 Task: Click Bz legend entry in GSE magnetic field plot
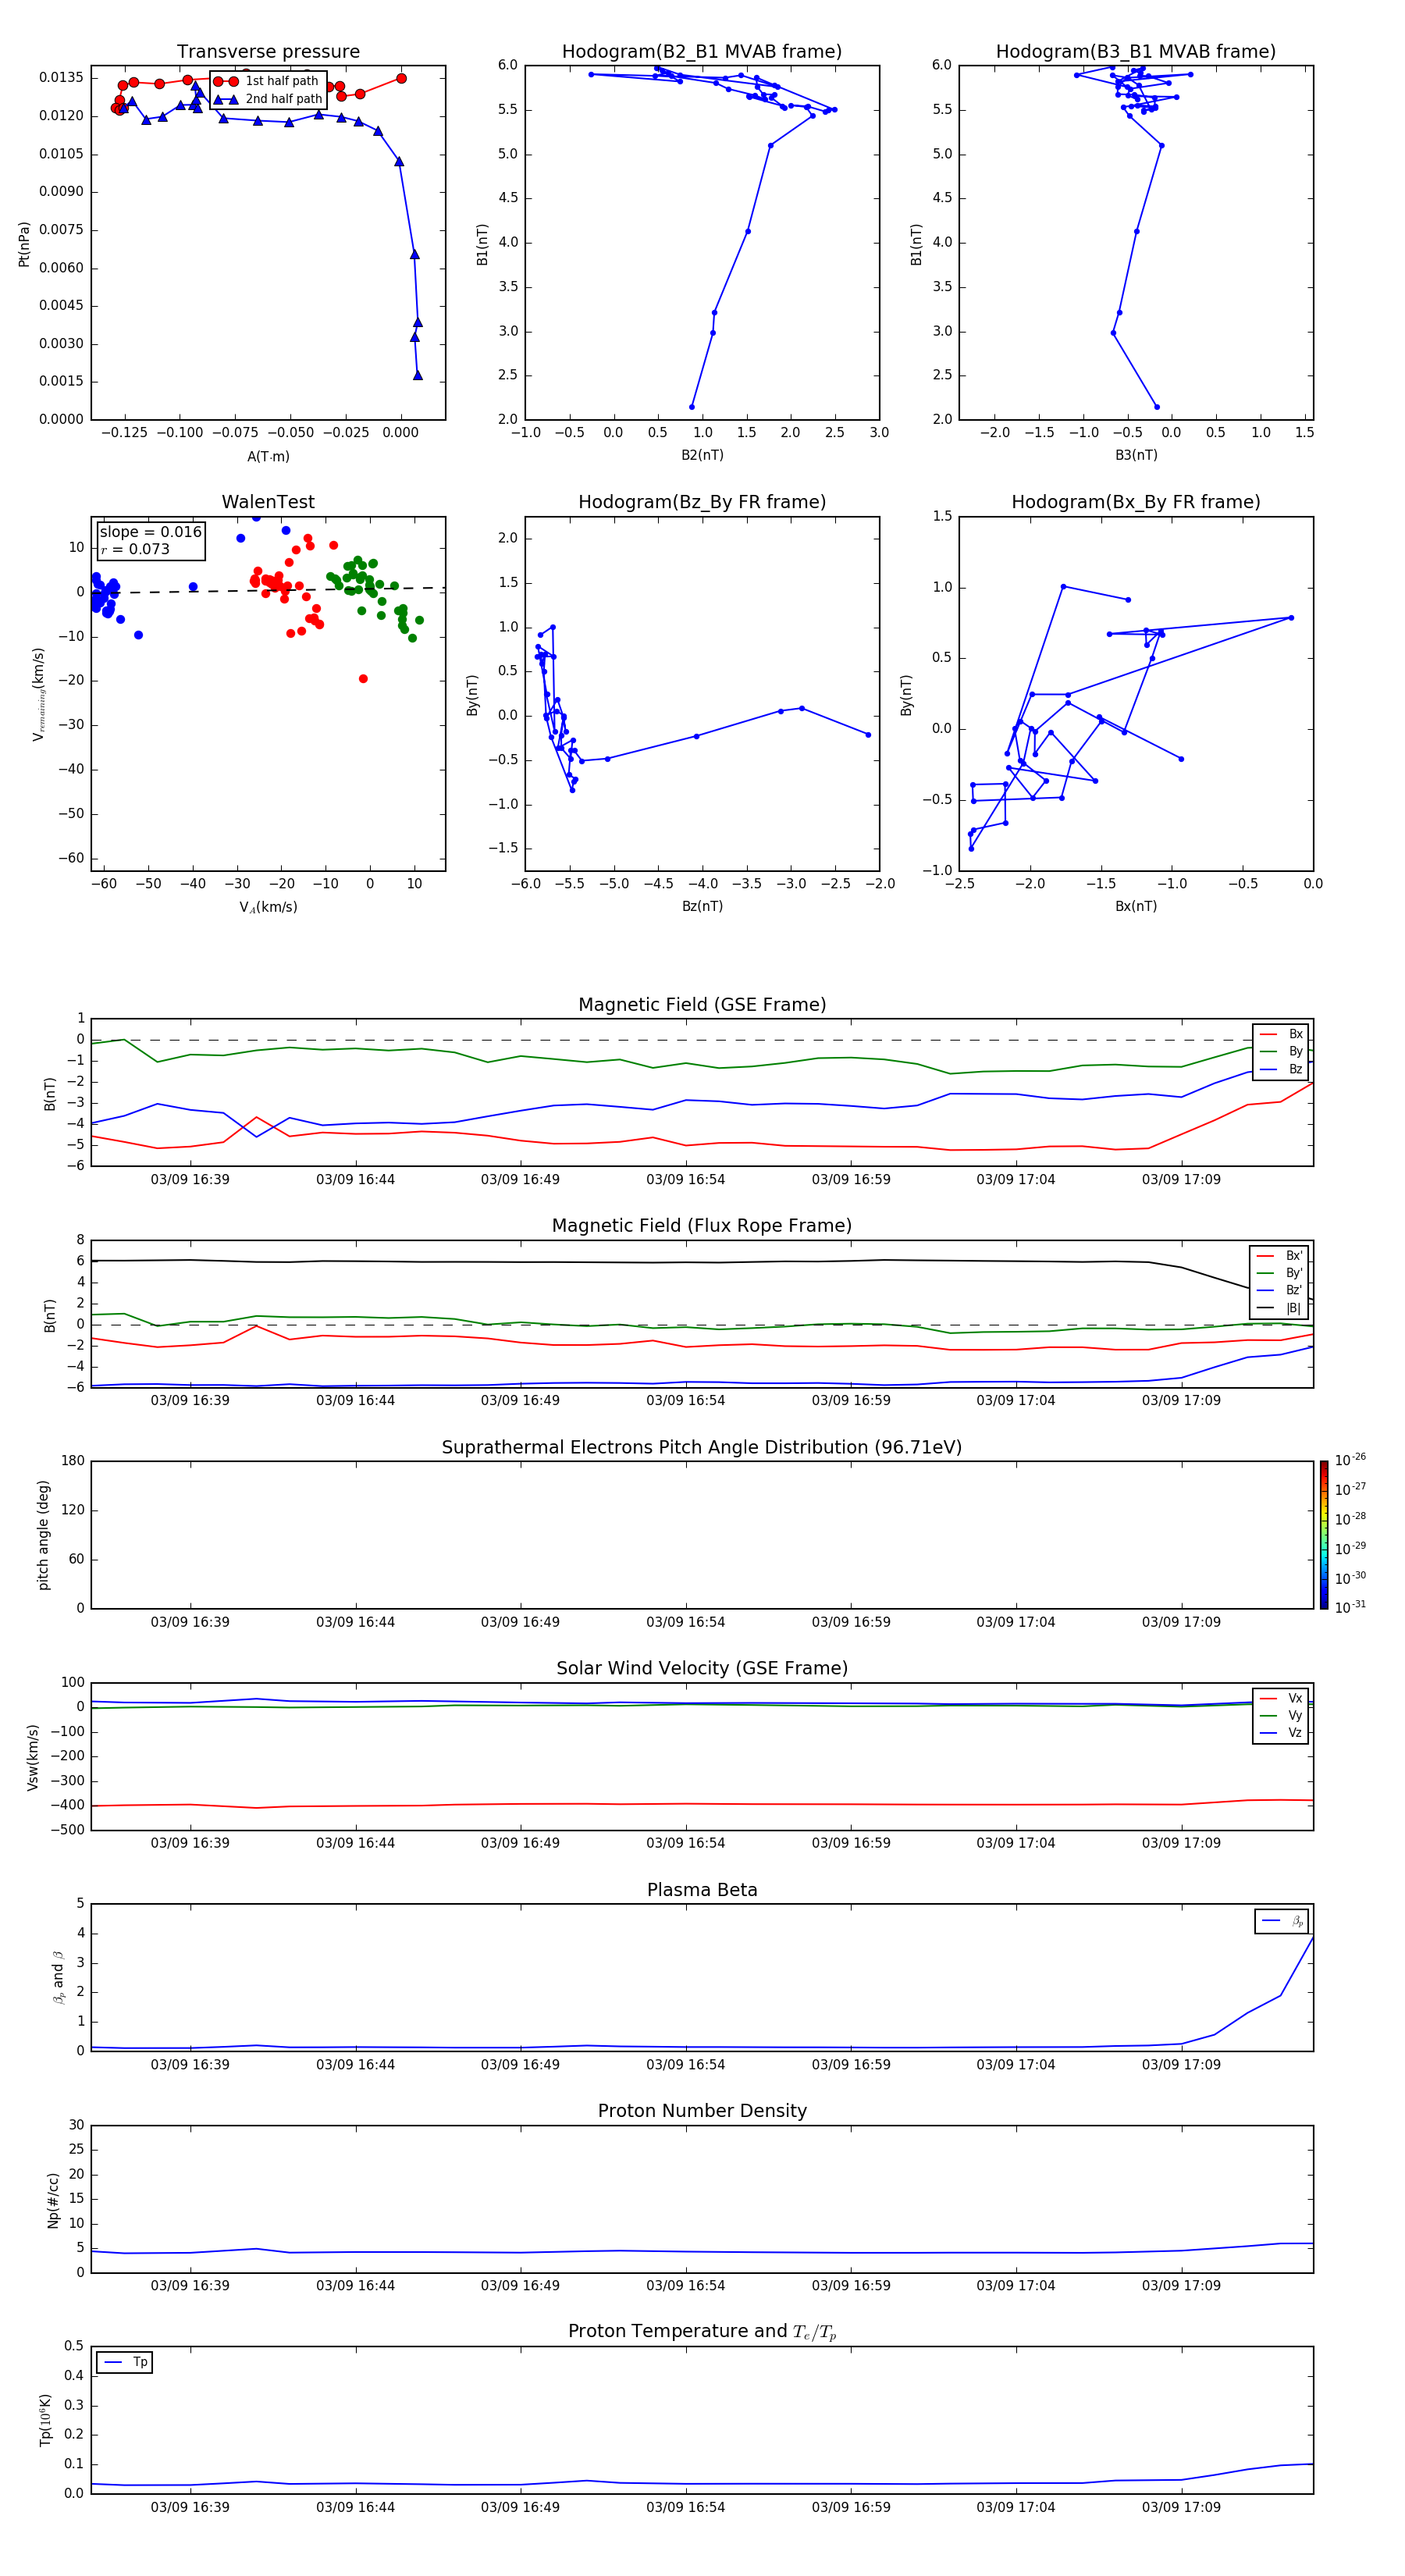(x=1281, y=1069)
